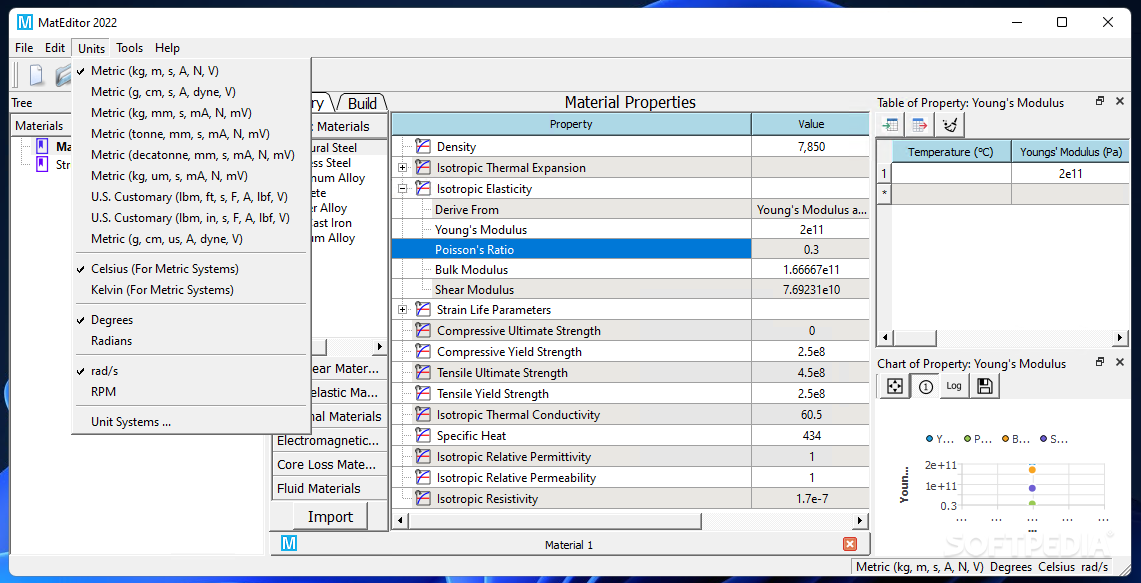Image resolution: width=1141 pixels, height=583 pixels.
Task: Clear table icon with broom
Action: [949, 125]
